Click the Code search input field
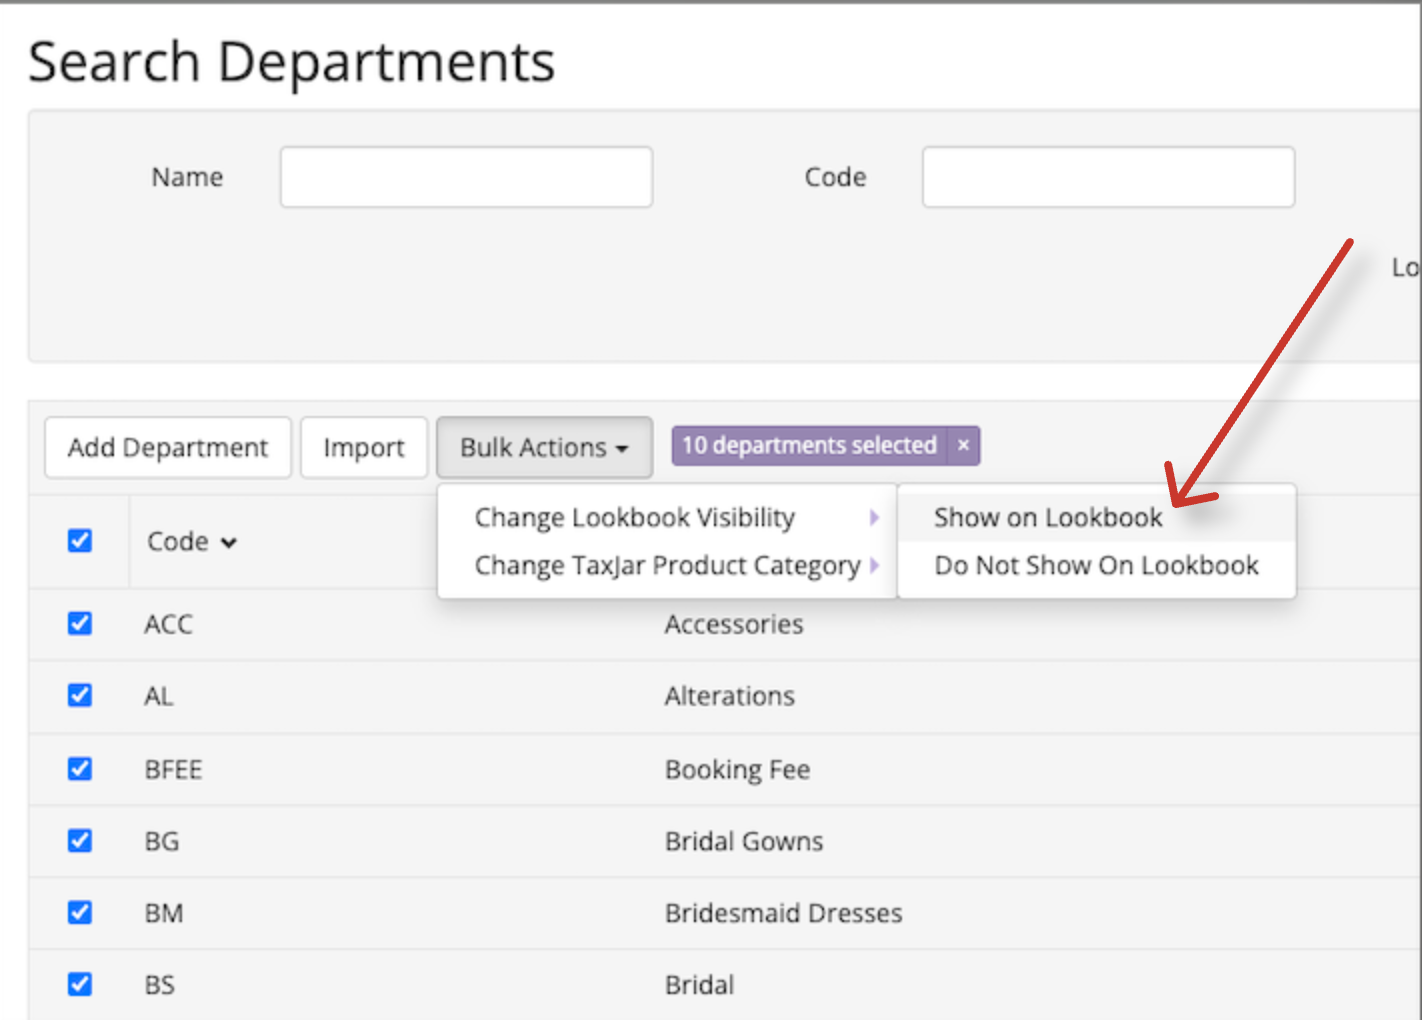The image size is (1422, 1020). tap(1107, 176)
